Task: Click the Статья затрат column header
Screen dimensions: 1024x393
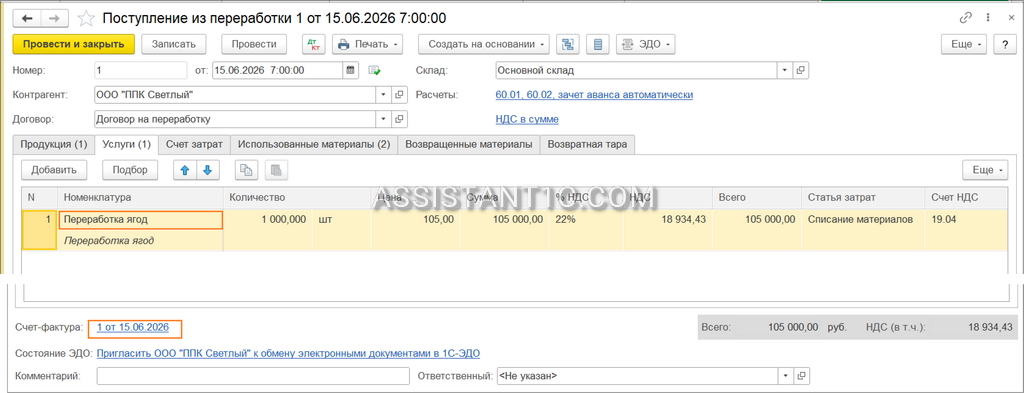Action: pos(863,197)
